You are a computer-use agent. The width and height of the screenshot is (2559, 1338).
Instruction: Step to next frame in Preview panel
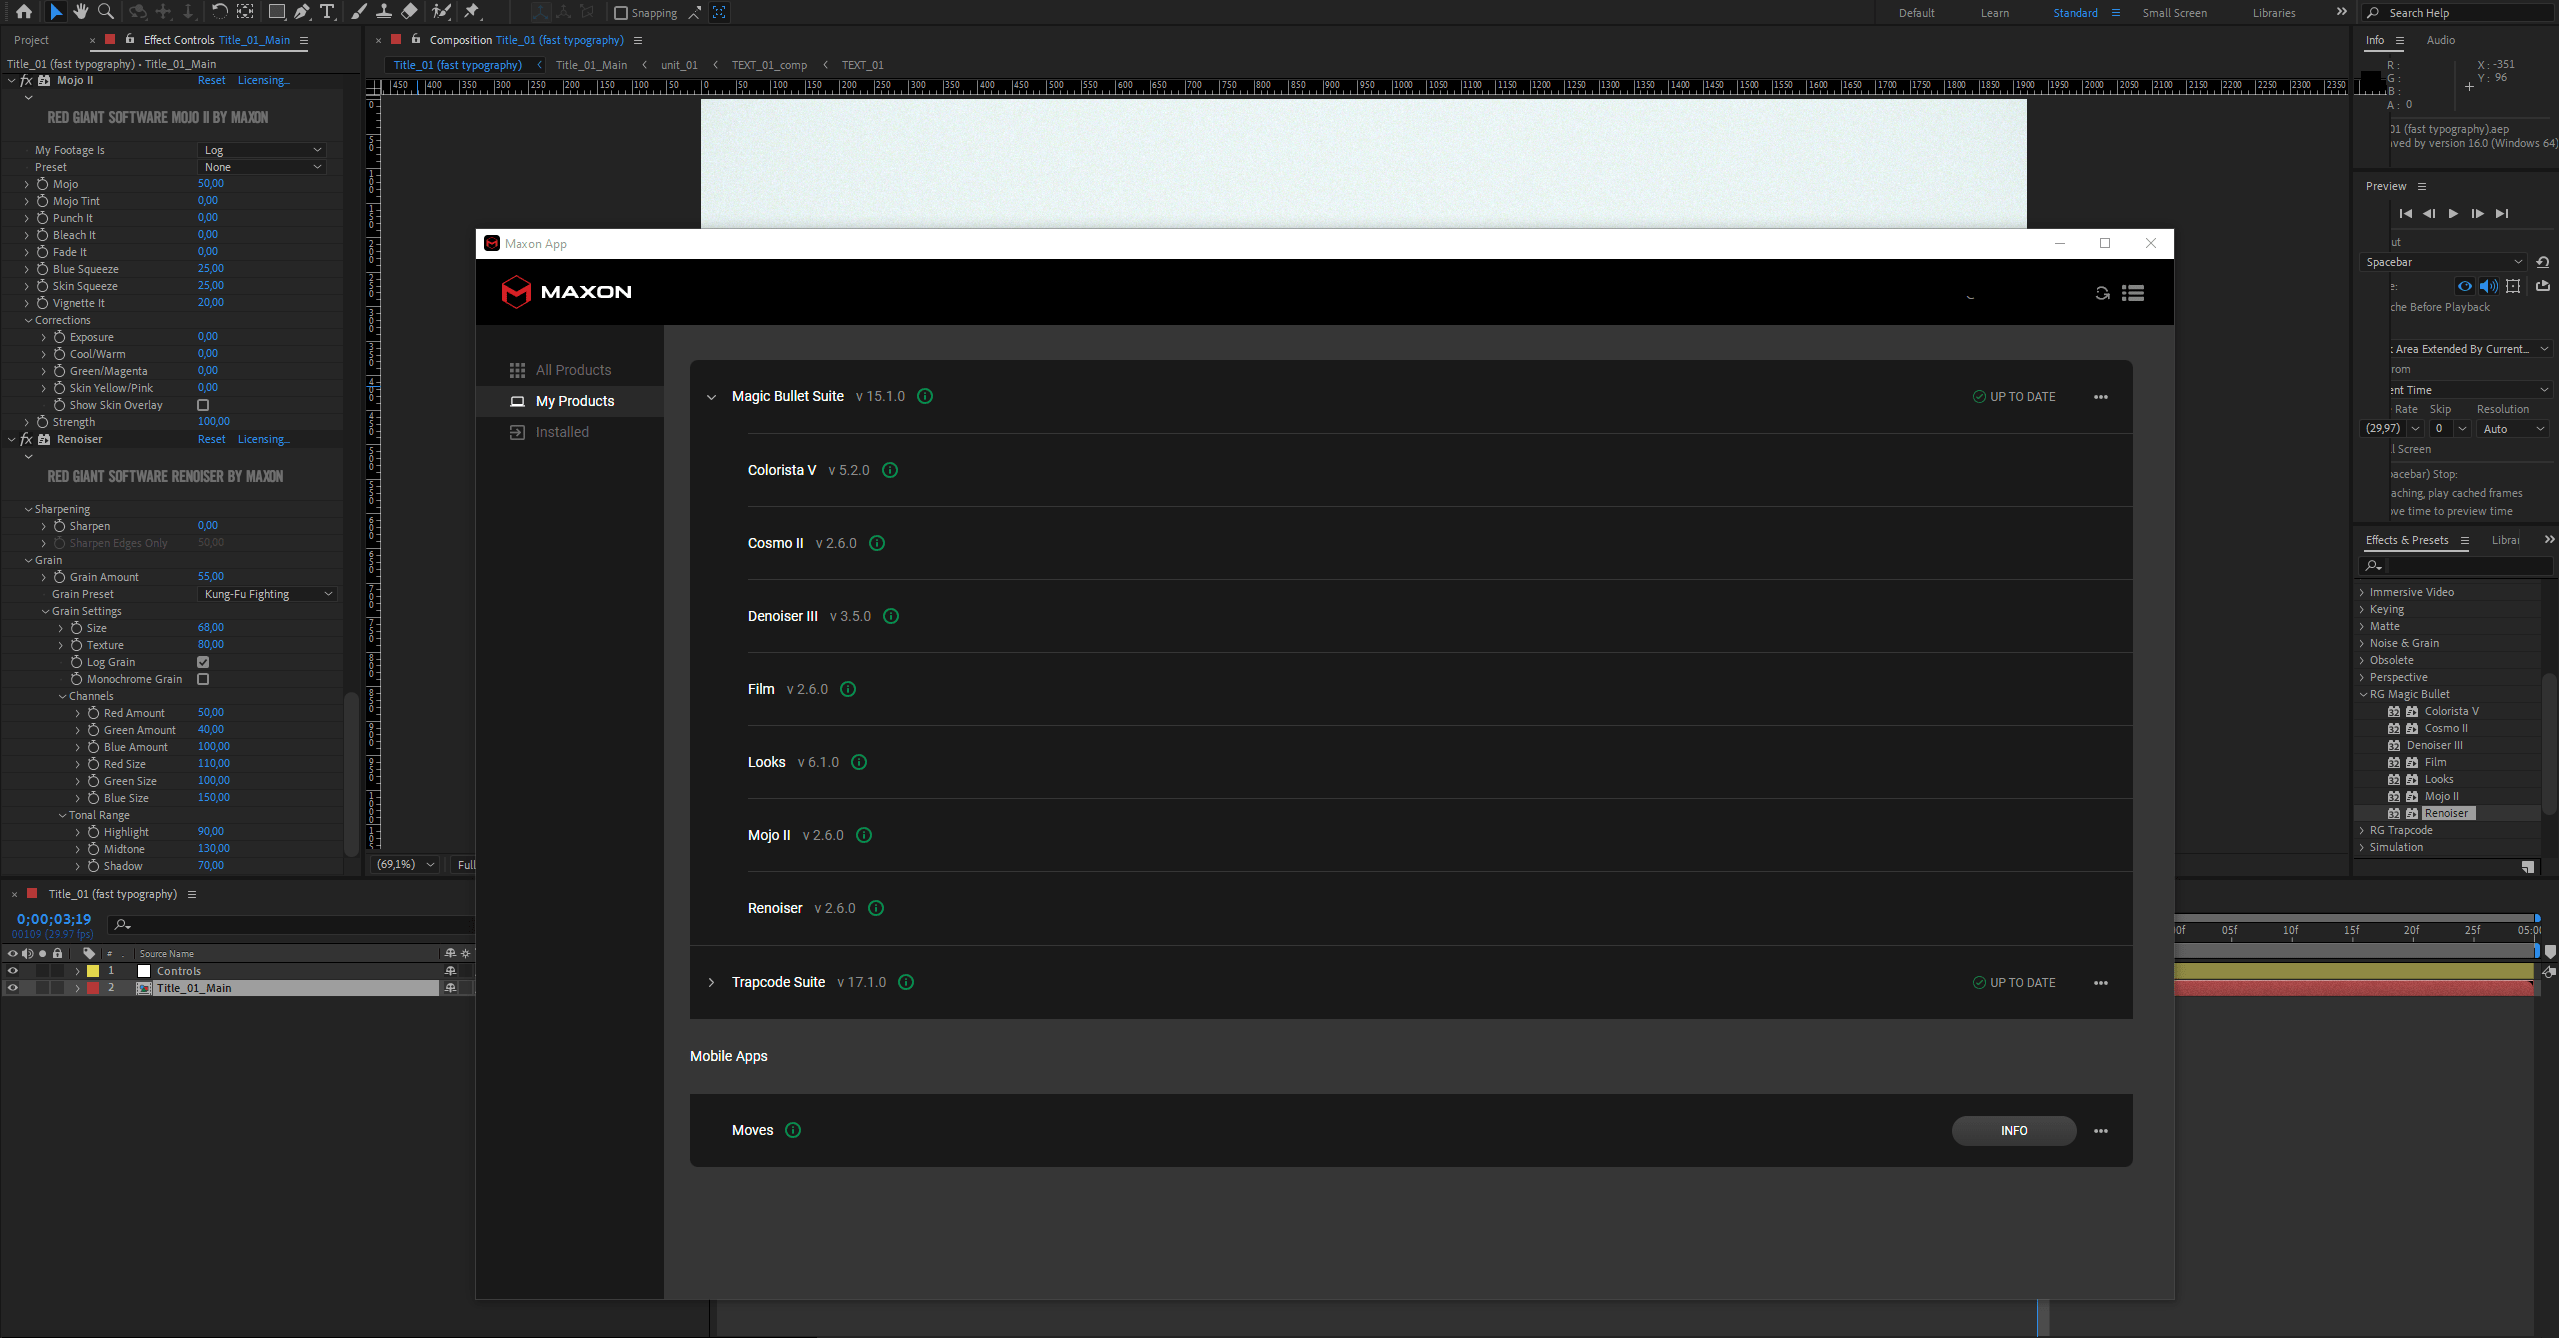[x=2477, y=213]
